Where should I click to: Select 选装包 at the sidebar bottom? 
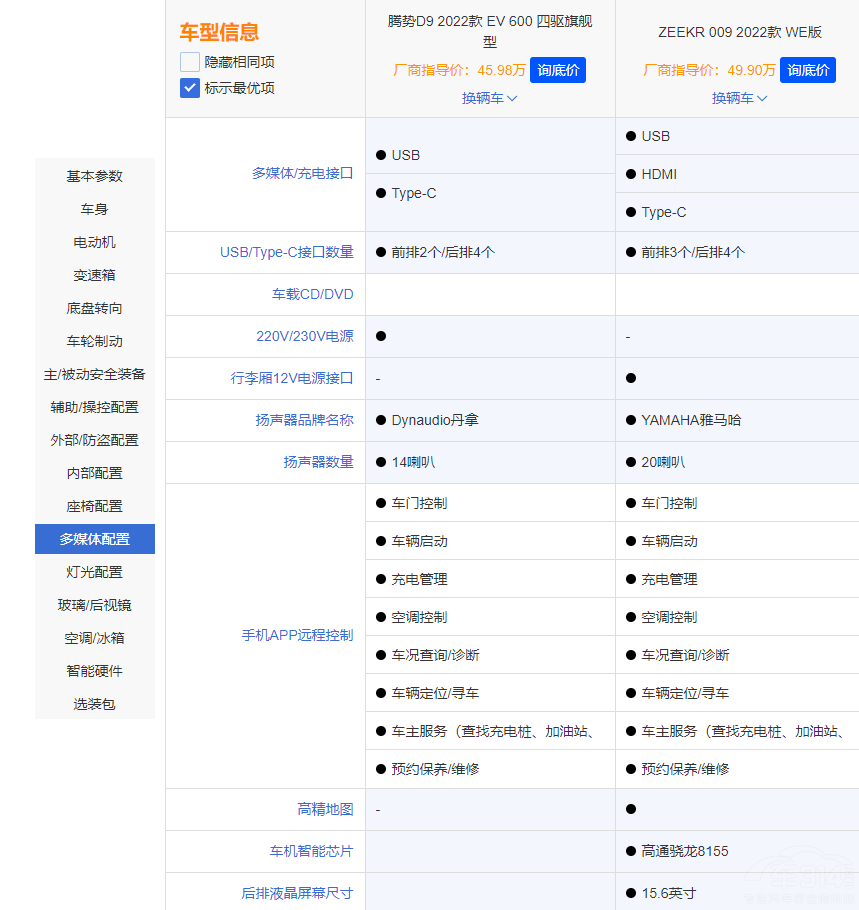pyautogui.click(x=94, y=703)
